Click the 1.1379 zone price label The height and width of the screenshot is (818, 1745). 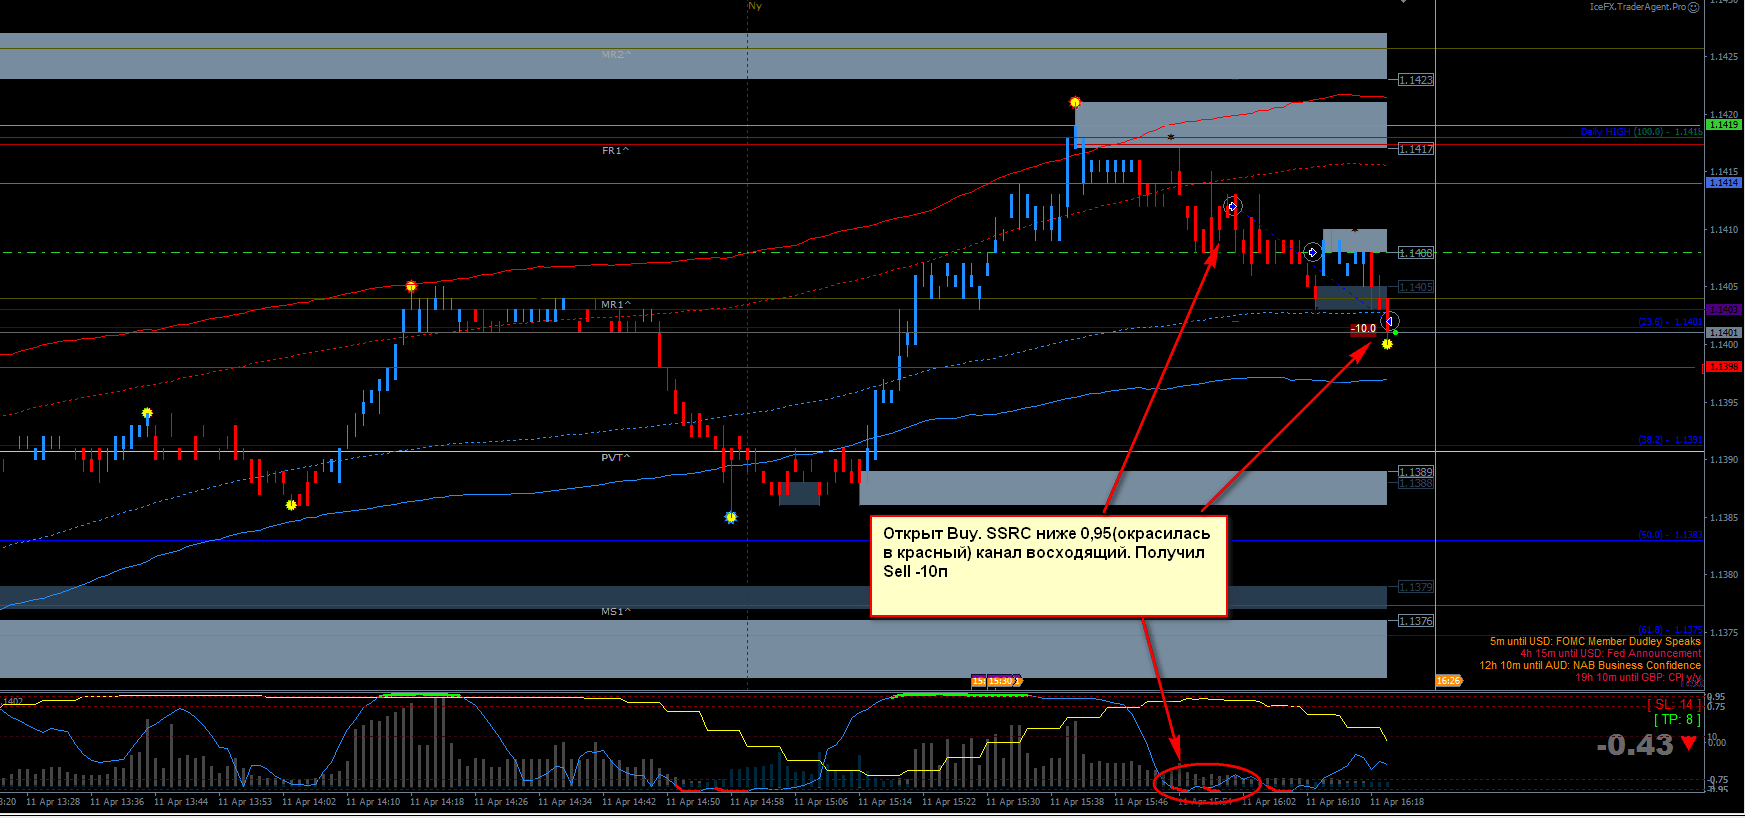pos(1415,587)
